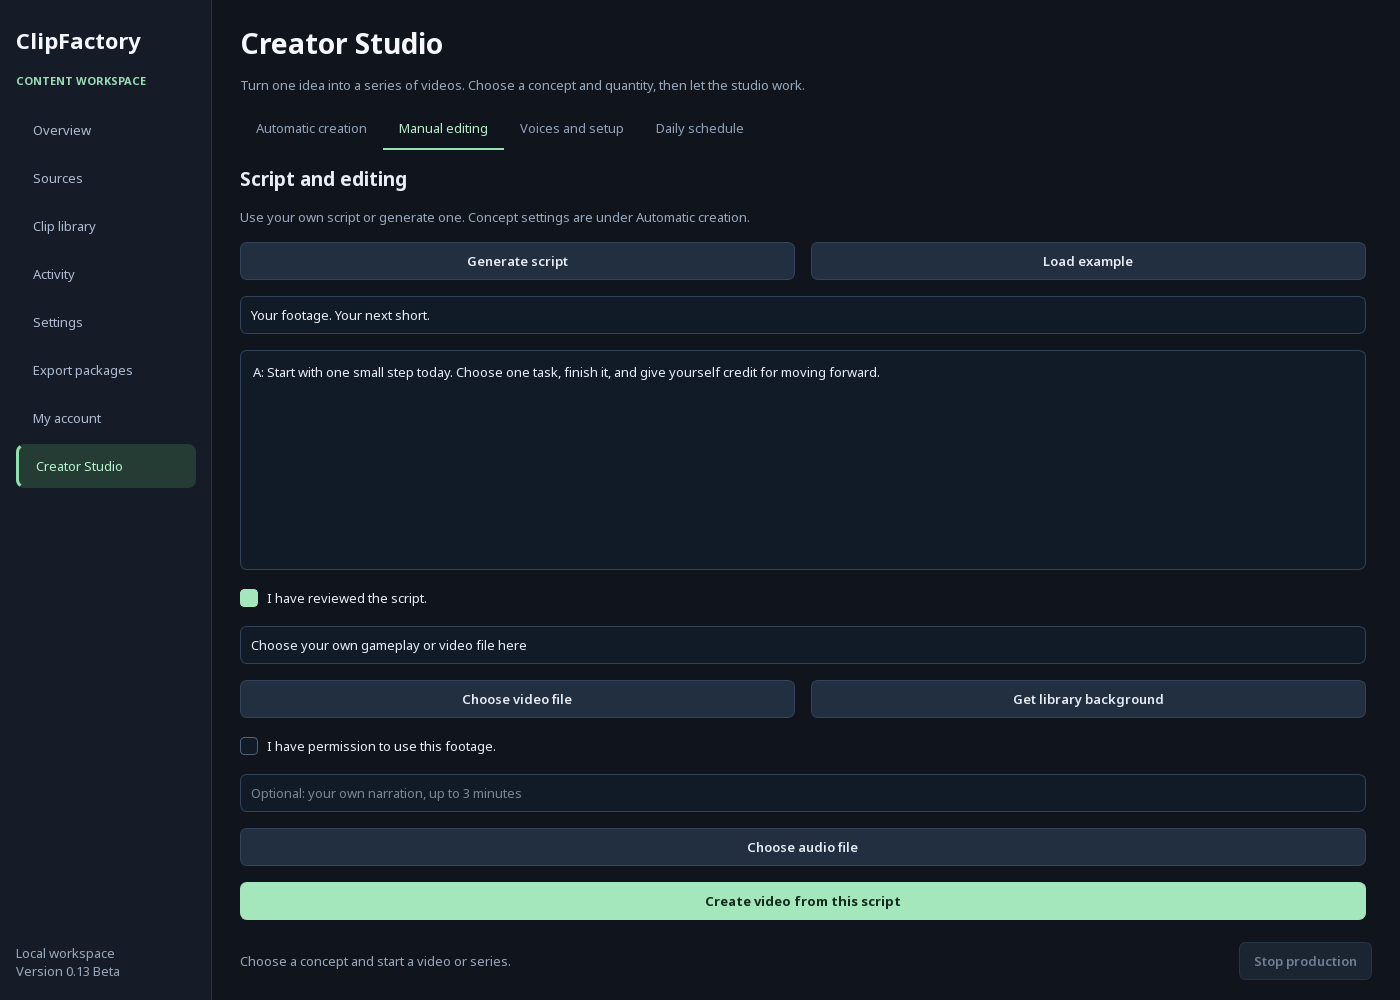Open Overview in the sidebar

click(106, 130)
